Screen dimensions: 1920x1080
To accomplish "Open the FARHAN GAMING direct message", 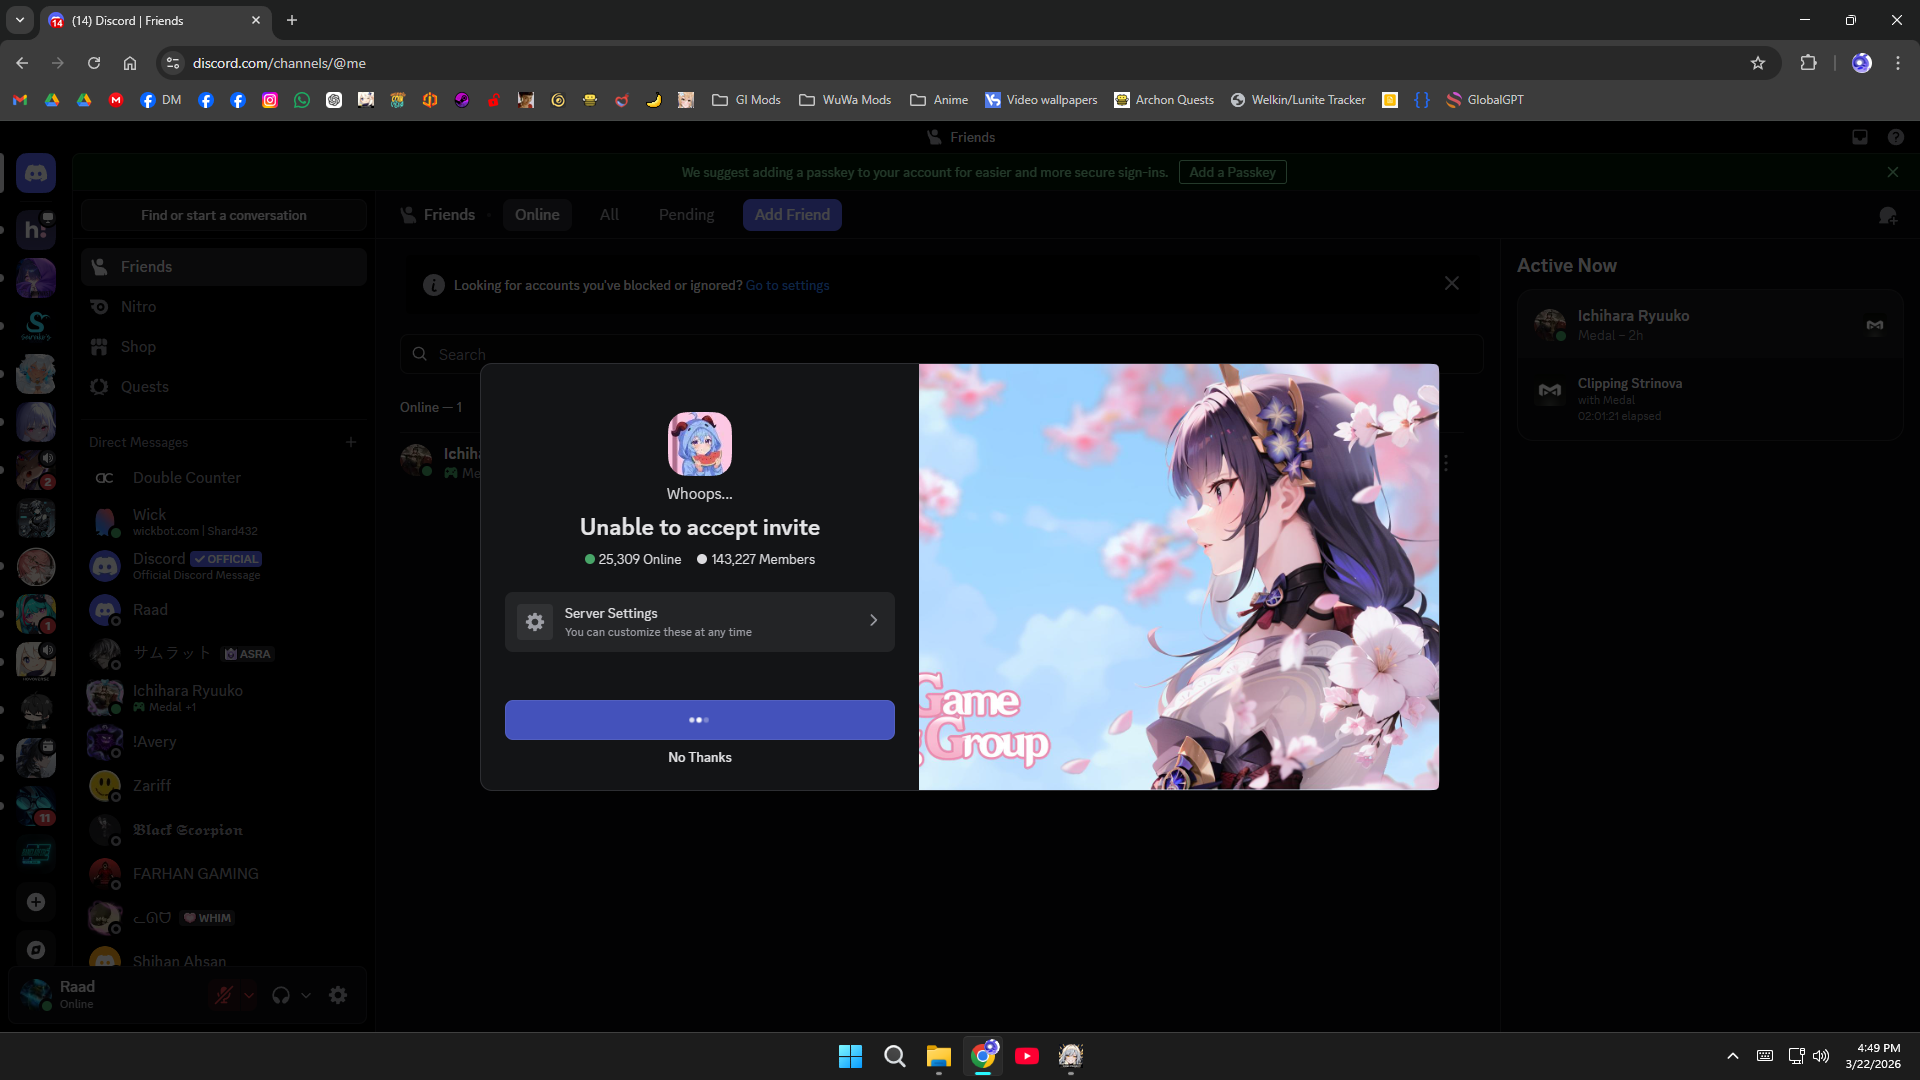I will pos(224,874).
